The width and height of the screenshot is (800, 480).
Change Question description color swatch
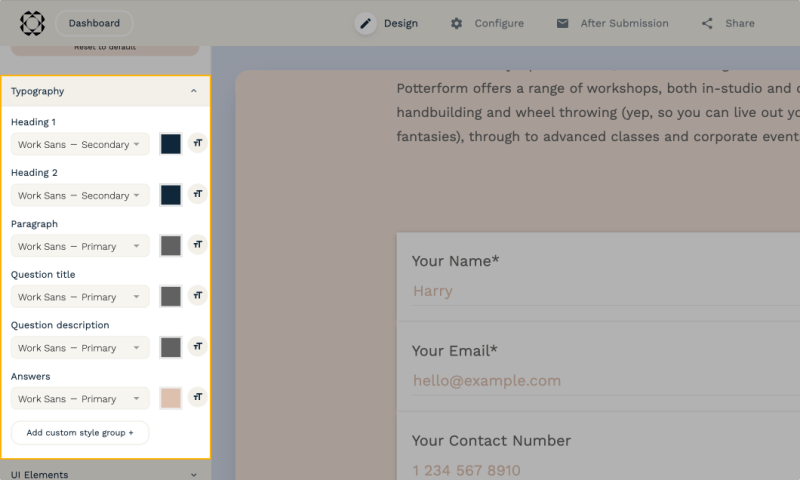170,347
